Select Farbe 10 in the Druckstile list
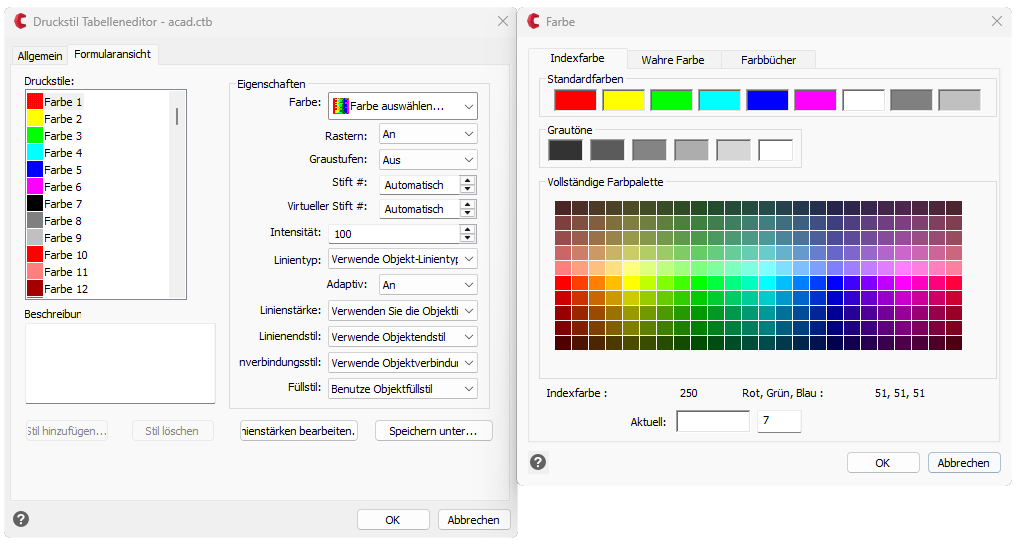Screen dimensions: 1019x546 (x=65, y=255)
